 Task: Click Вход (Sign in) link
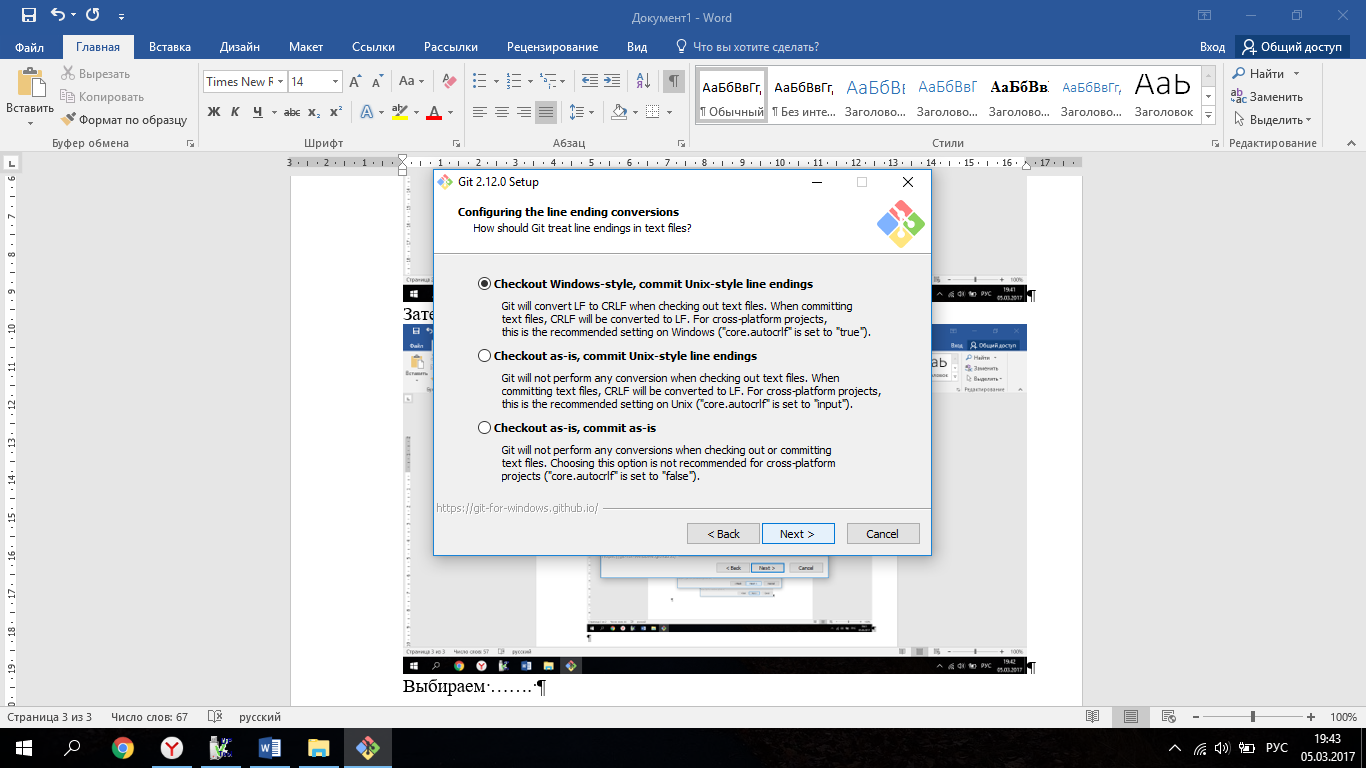[1212, 47]
